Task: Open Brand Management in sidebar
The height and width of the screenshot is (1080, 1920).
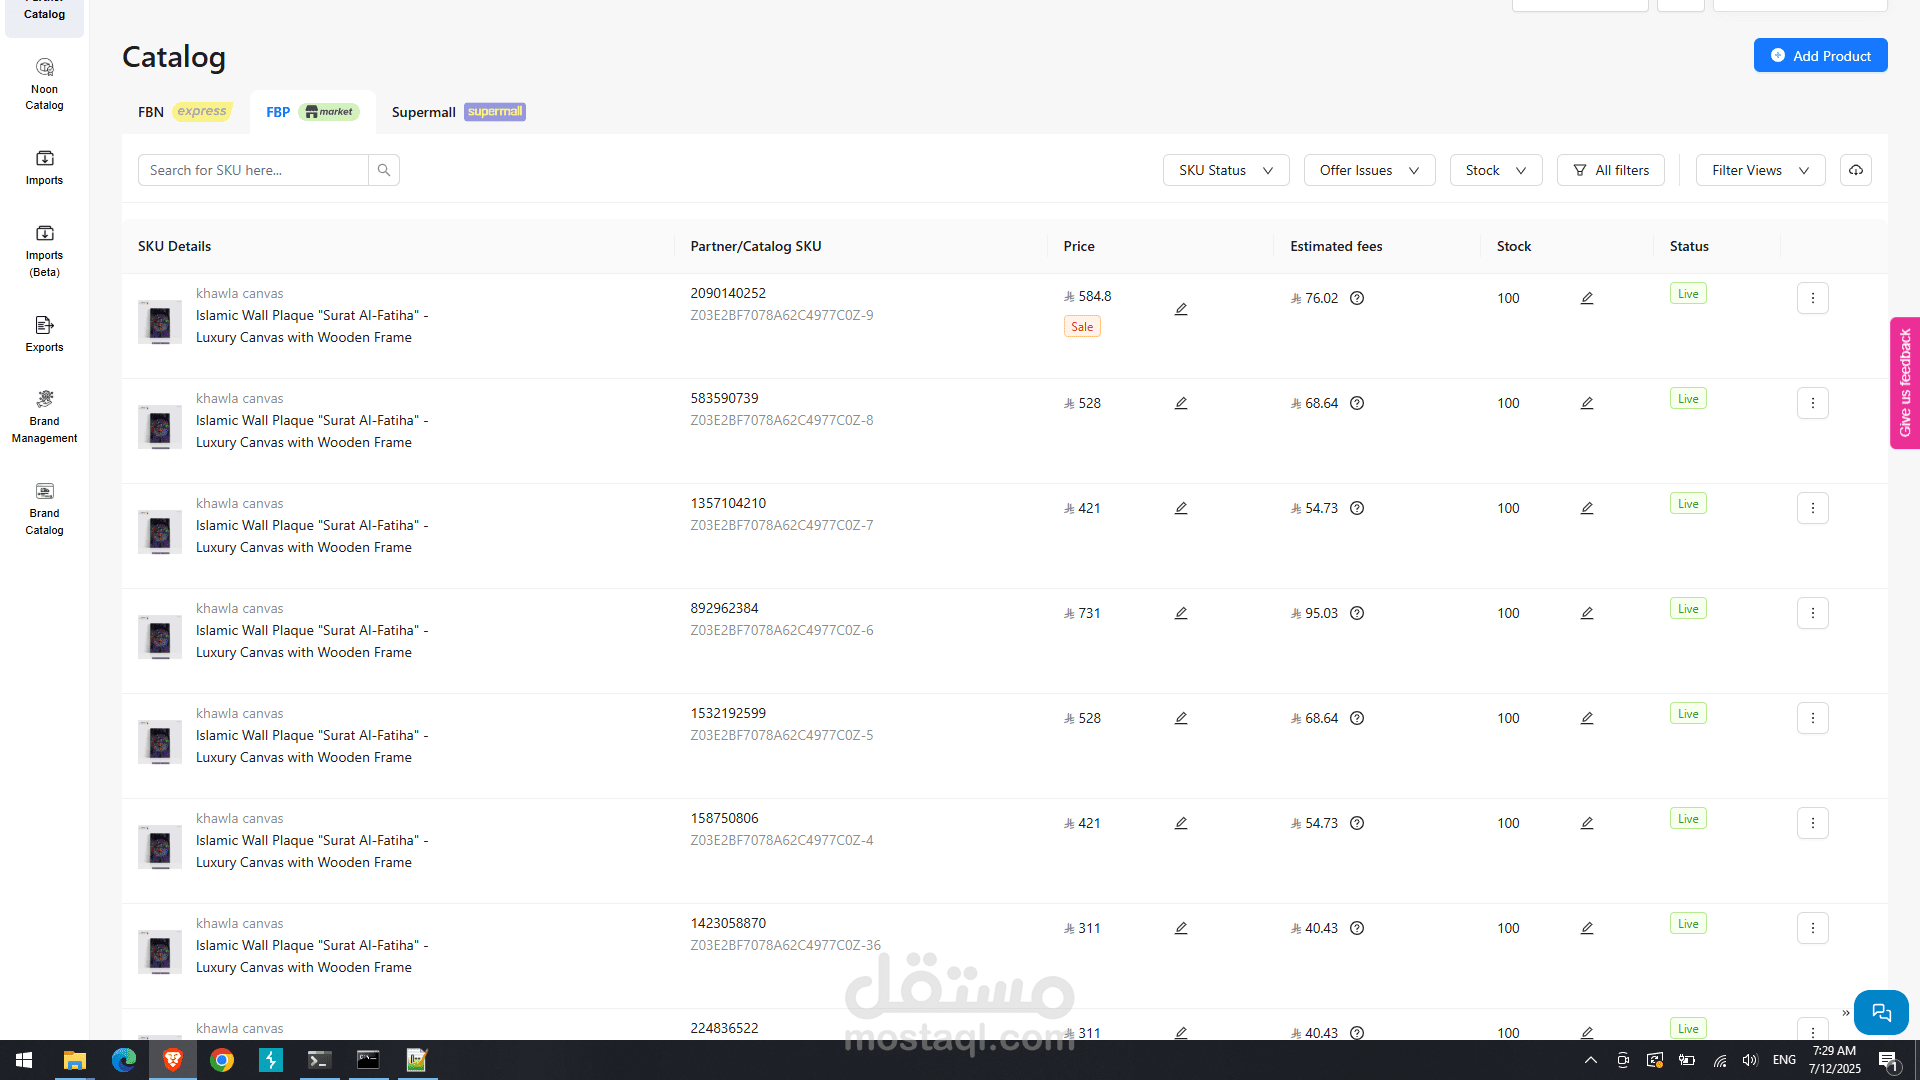Action: [x=44, y=416]
